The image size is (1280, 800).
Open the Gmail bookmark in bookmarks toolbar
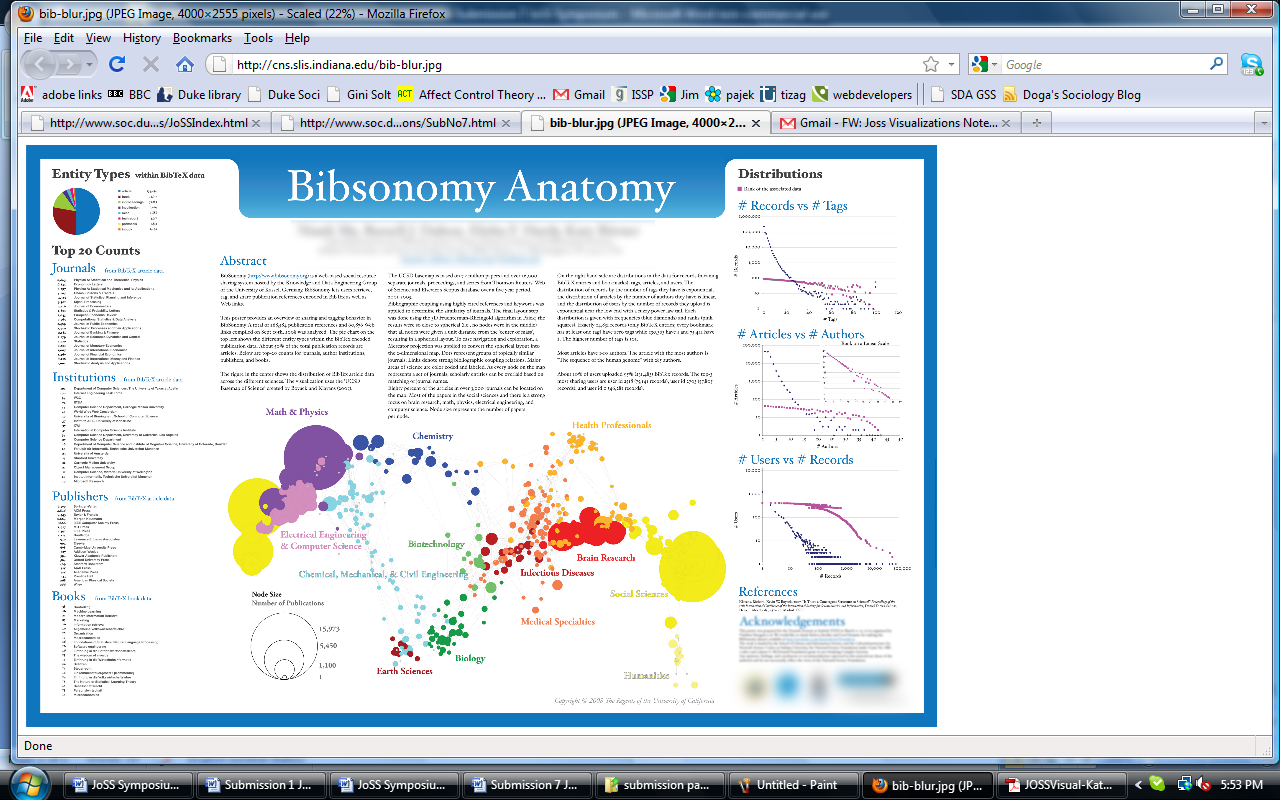579,94
